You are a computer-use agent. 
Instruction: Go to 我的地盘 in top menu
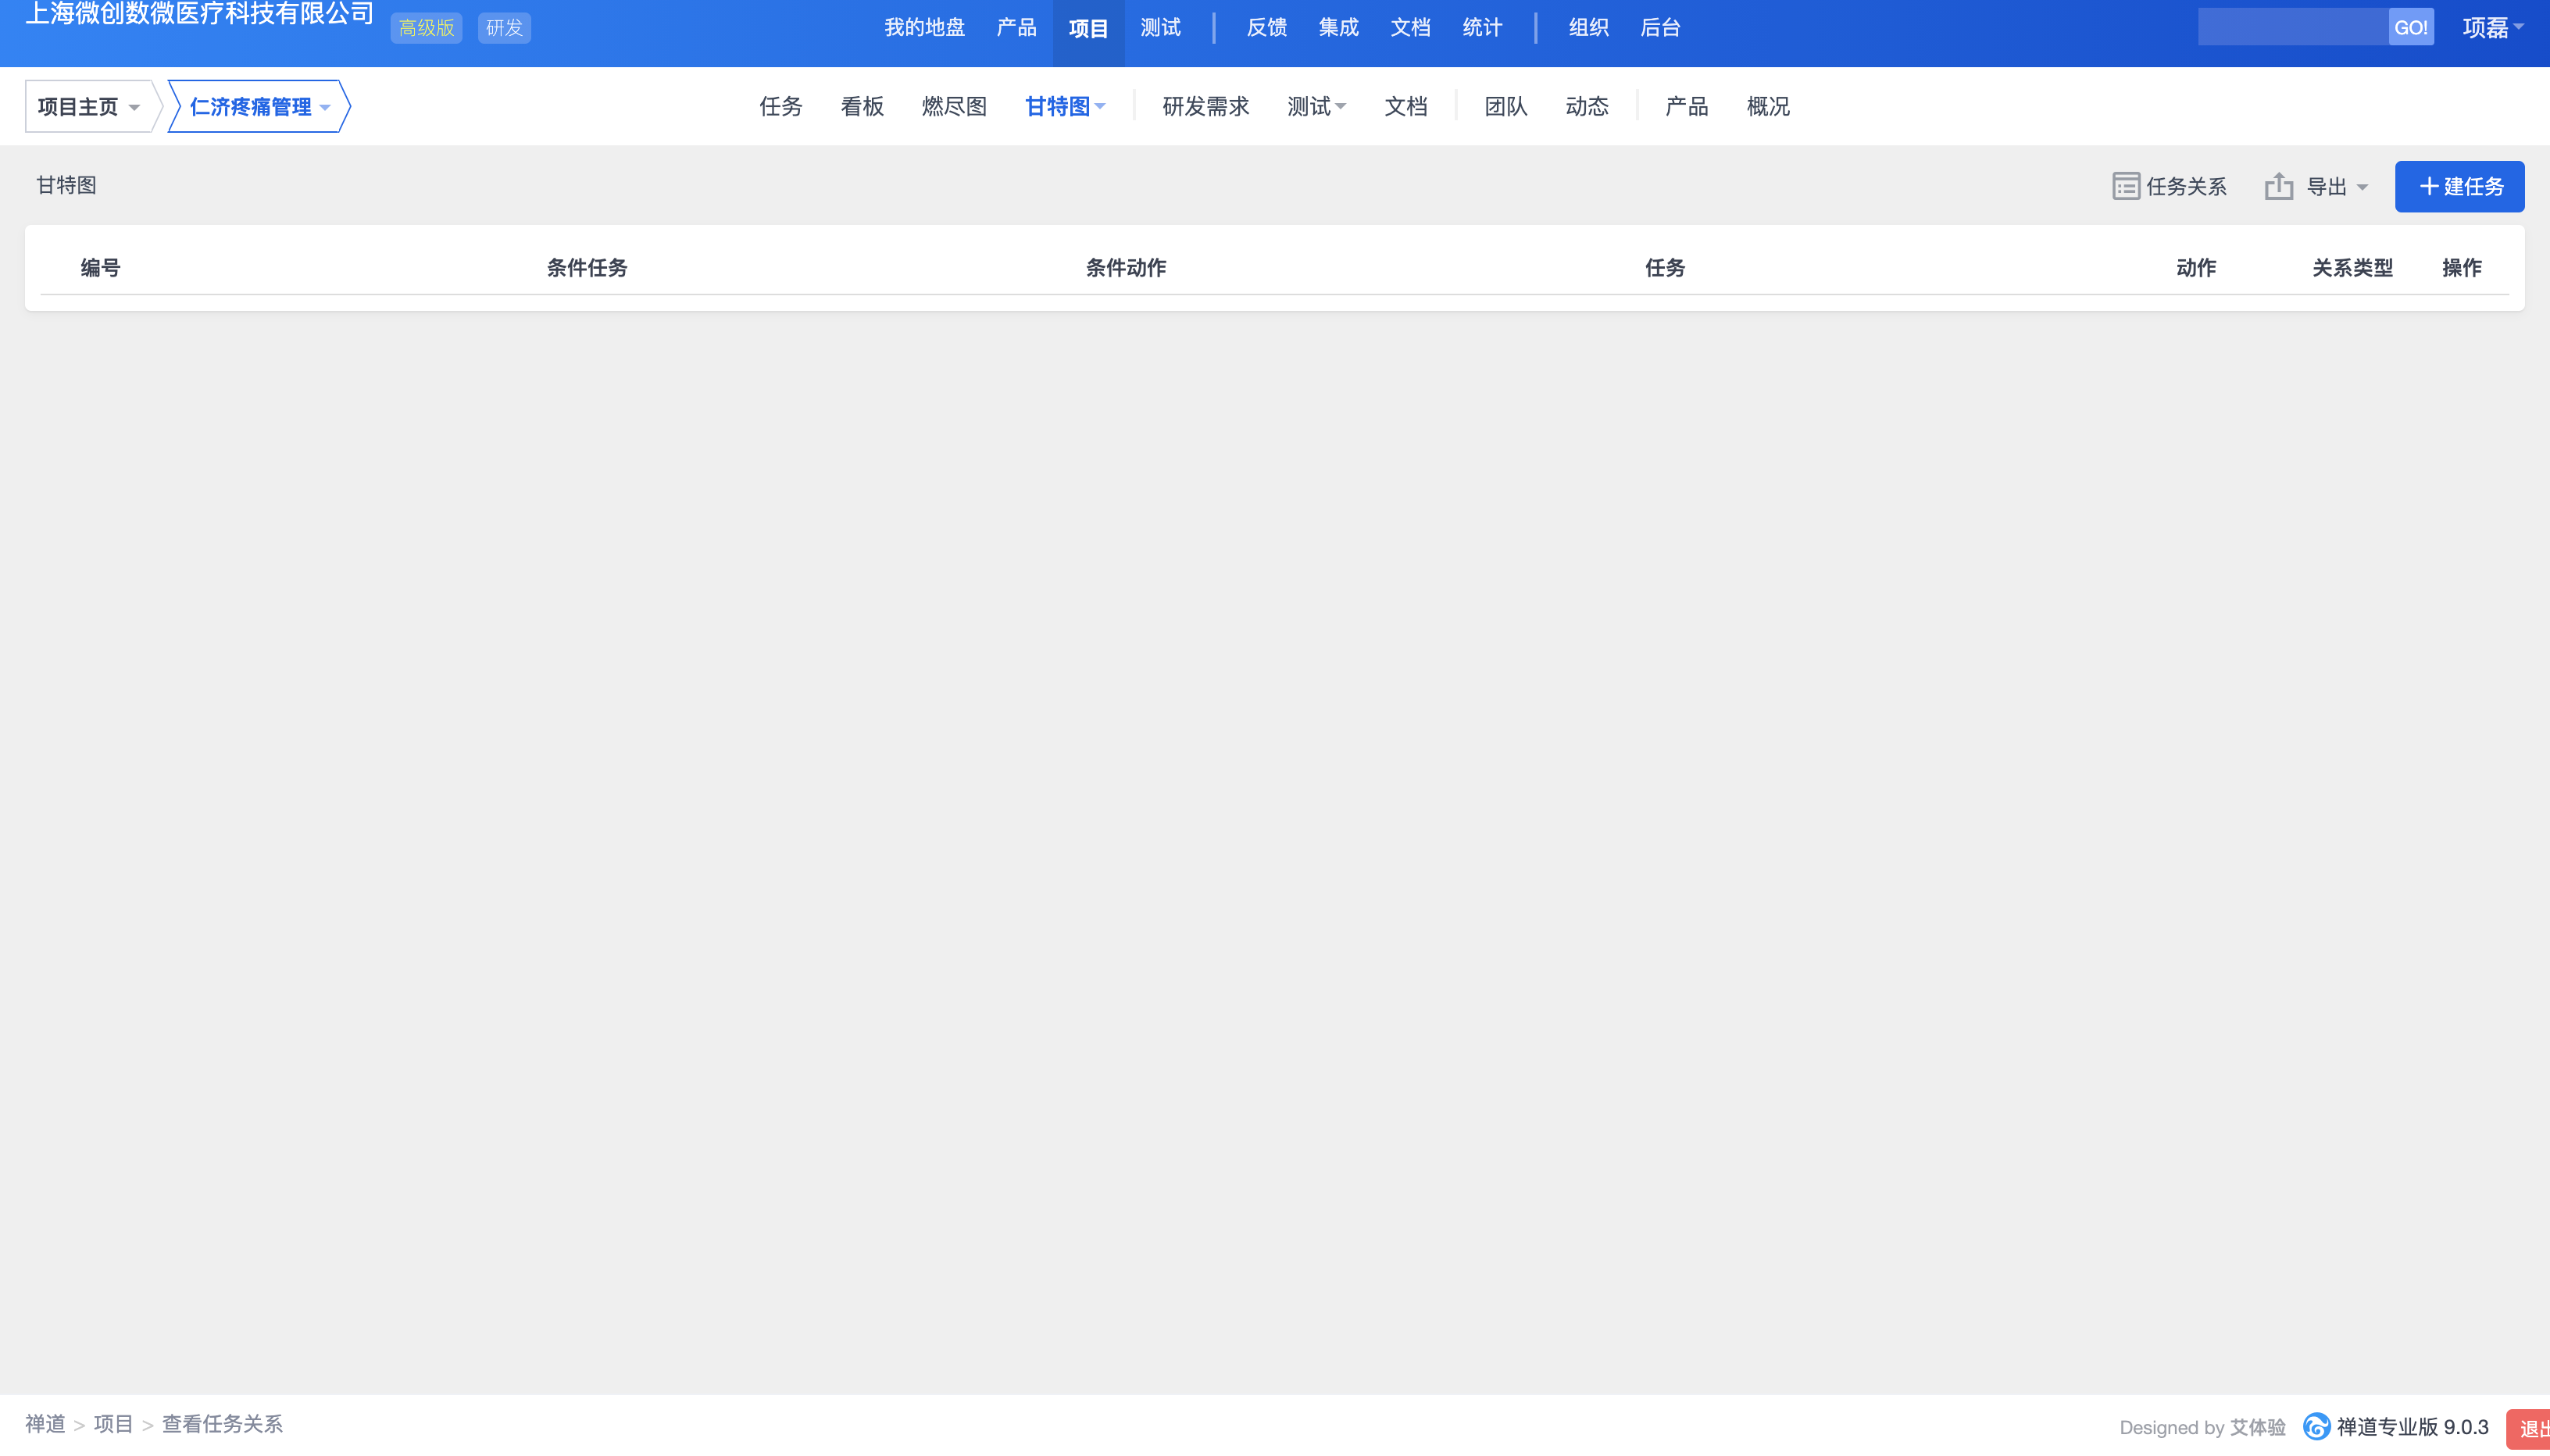924,28
